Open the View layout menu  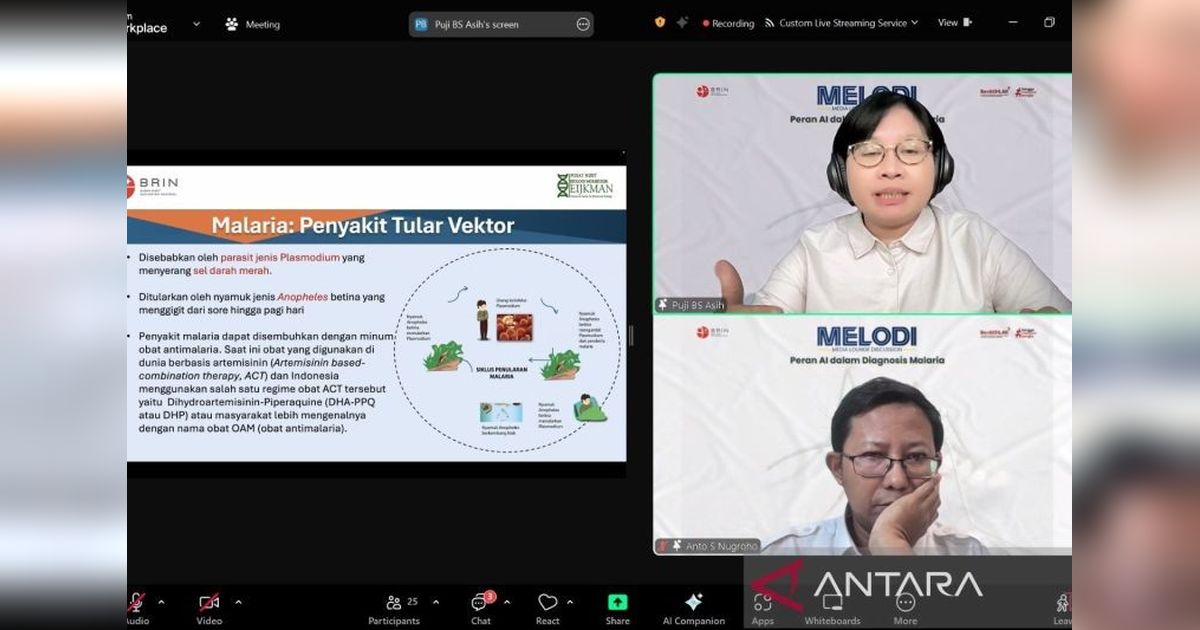954,22
